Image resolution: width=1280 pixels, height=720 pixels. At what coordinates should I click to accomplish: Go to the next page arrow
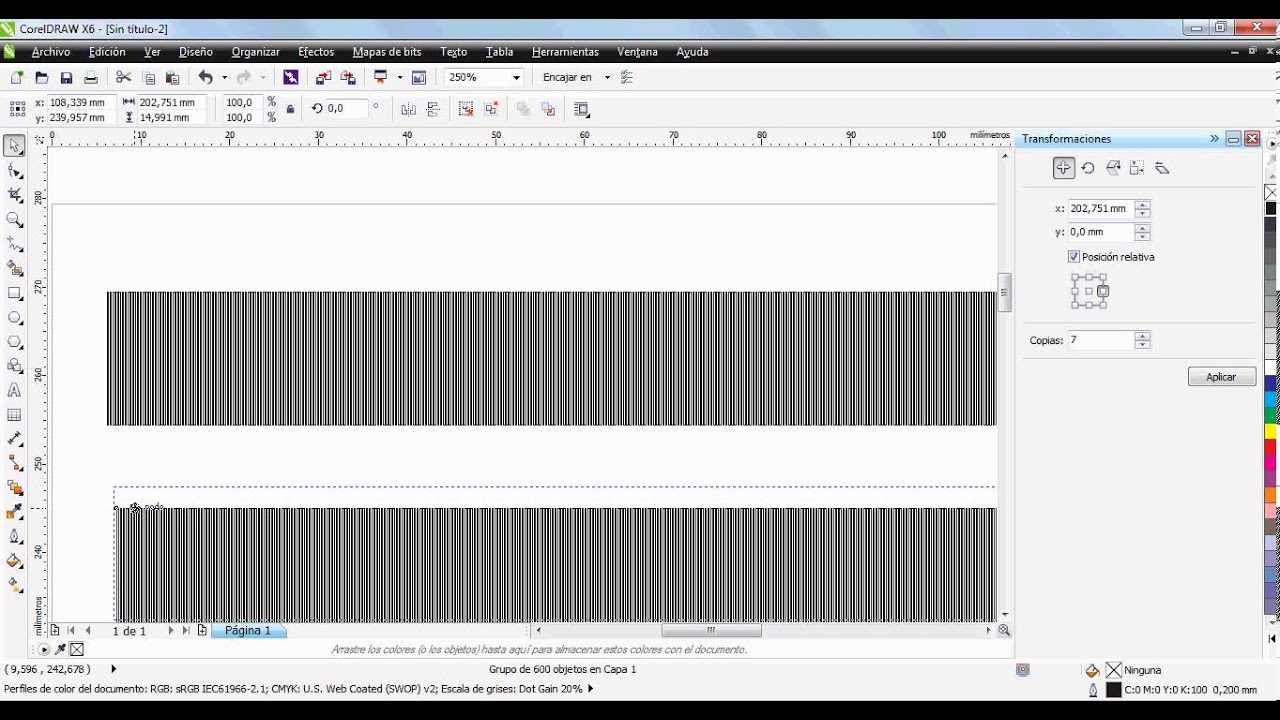click(171, 631)
